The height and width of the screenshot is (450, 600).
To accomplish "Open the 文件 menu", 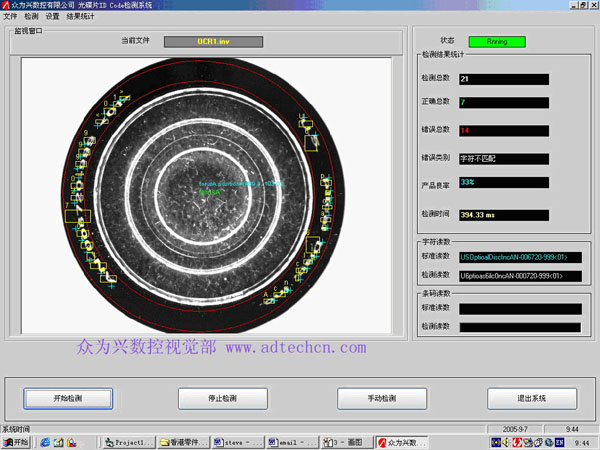I will click(10, 16).
